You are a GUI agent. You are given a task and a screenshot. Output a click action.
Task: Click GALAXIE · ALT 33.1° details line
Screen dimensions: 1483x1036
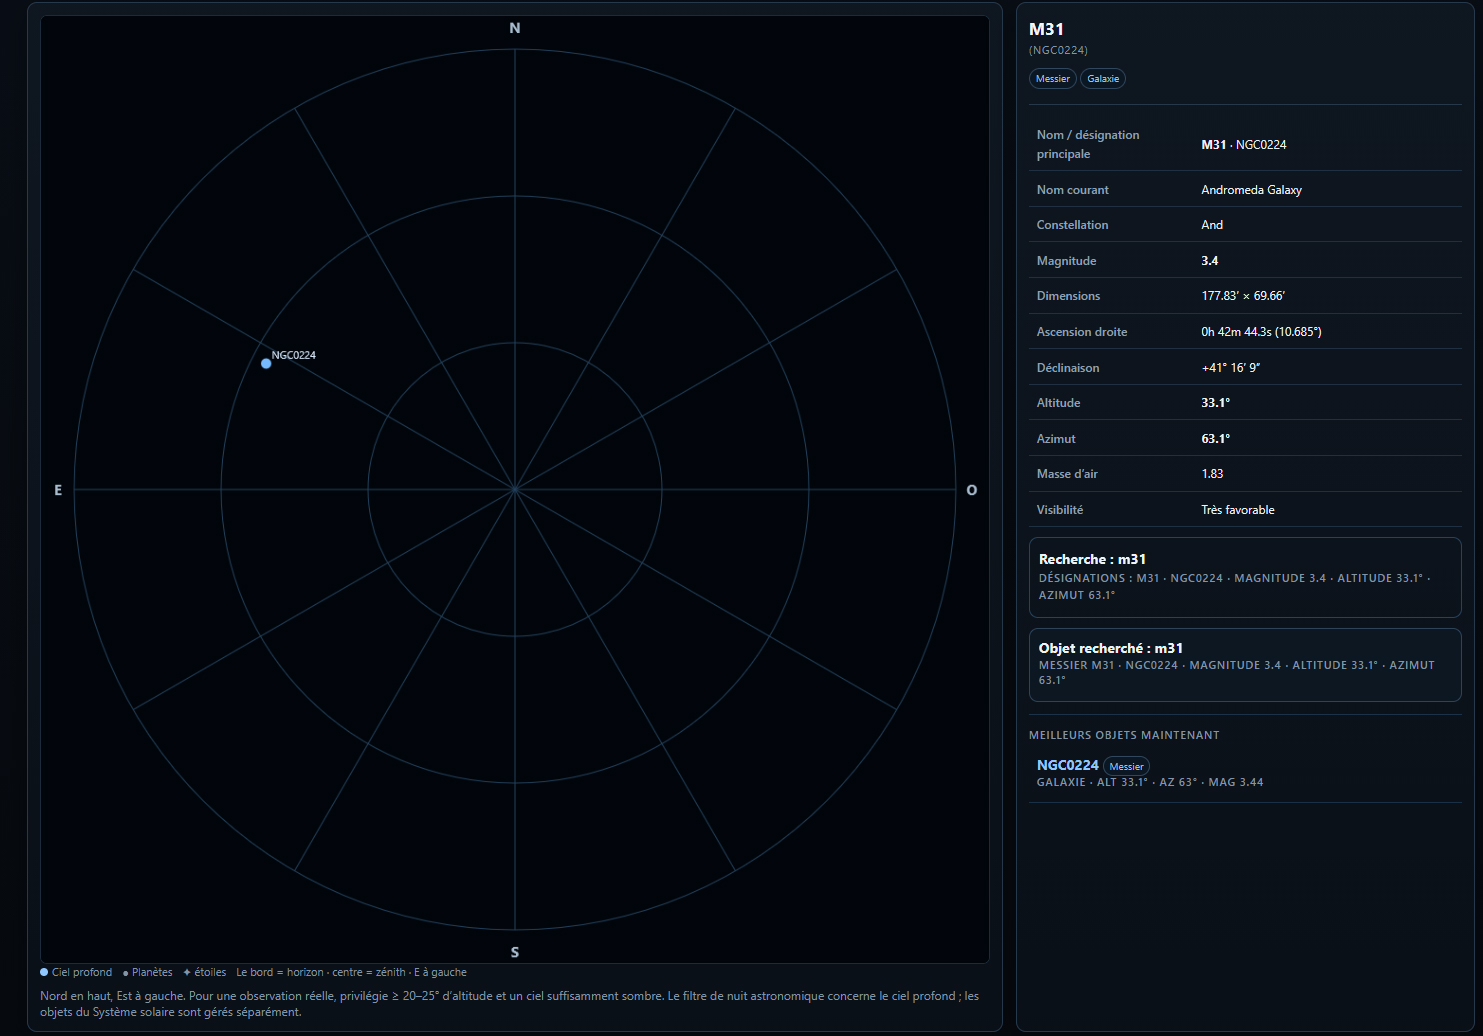[x=1150, y=783]
